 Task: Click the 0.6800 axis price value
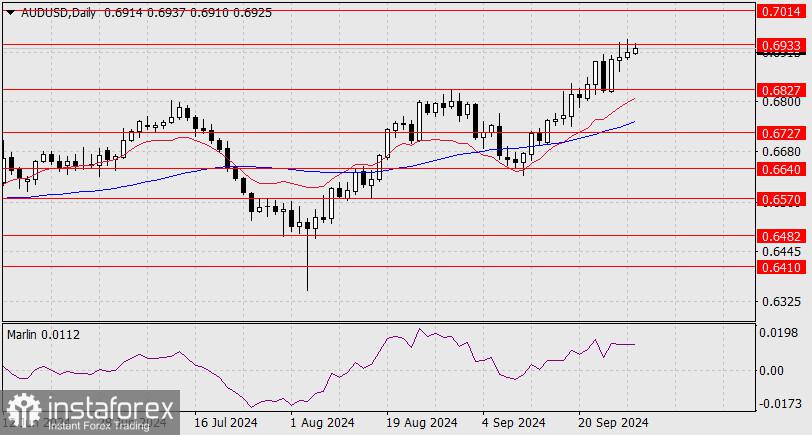point(780,102)
